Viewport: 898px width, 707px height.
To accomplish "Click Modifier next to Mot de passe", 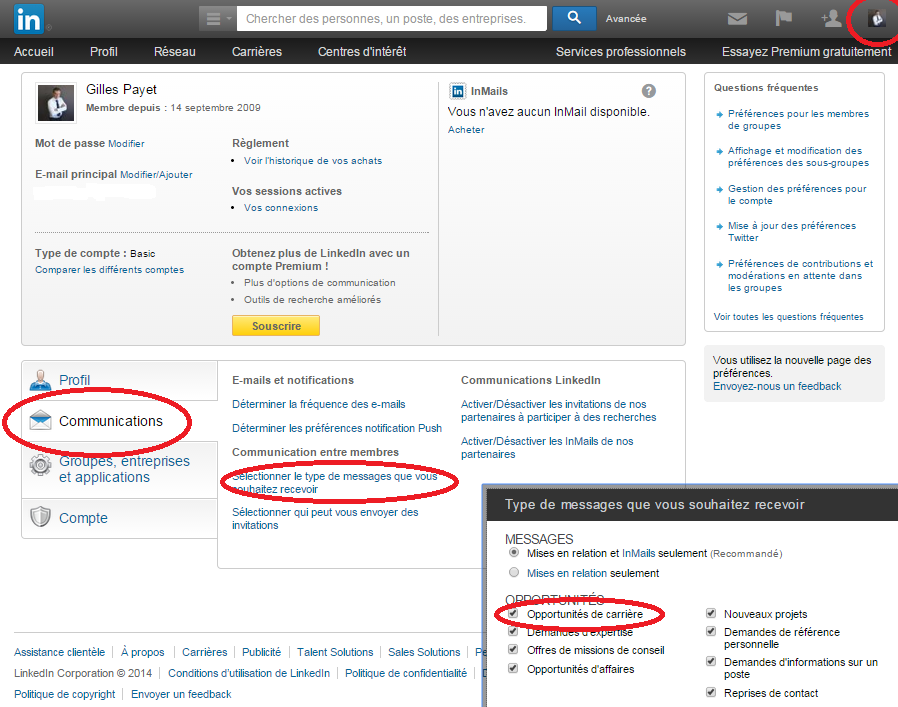I will coord(126,144).
